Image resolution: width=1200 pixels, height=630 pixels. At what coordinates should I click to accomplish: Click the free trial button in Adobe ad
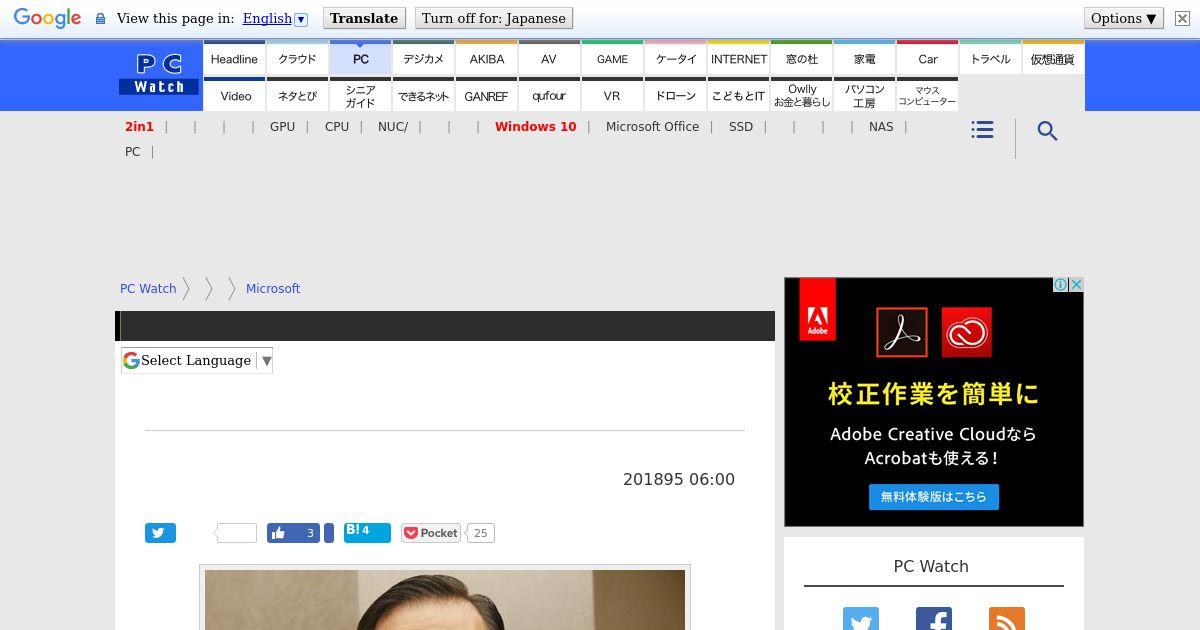pos(934,497)
